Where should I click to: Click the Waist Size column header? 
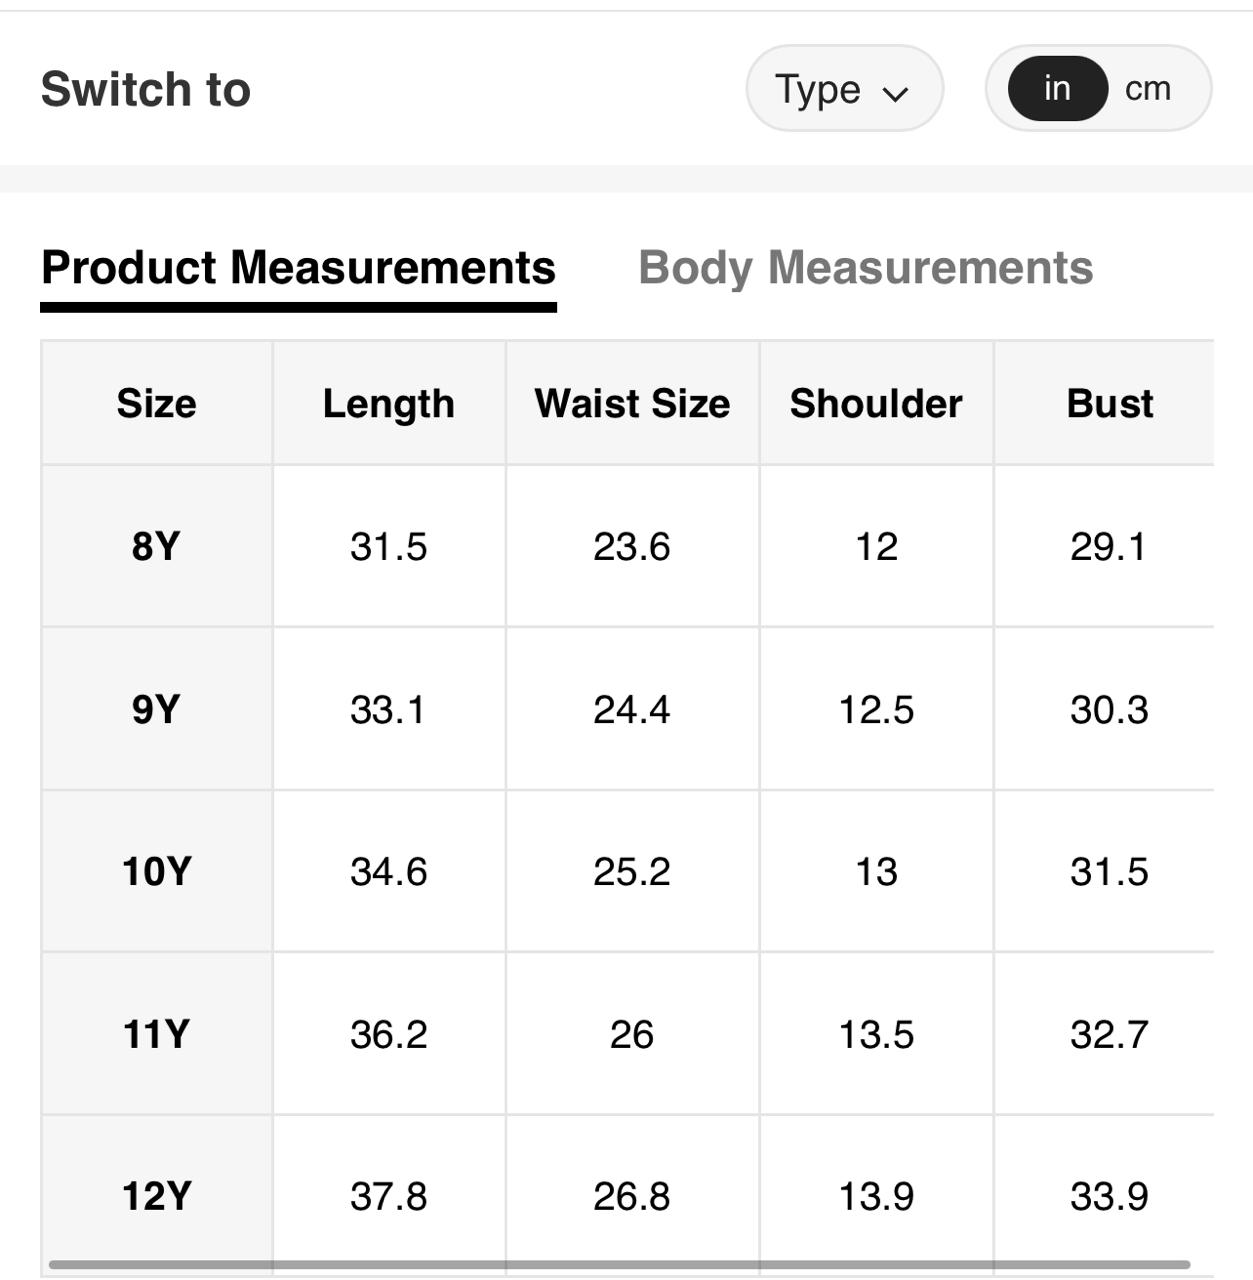tap(632, 404)
